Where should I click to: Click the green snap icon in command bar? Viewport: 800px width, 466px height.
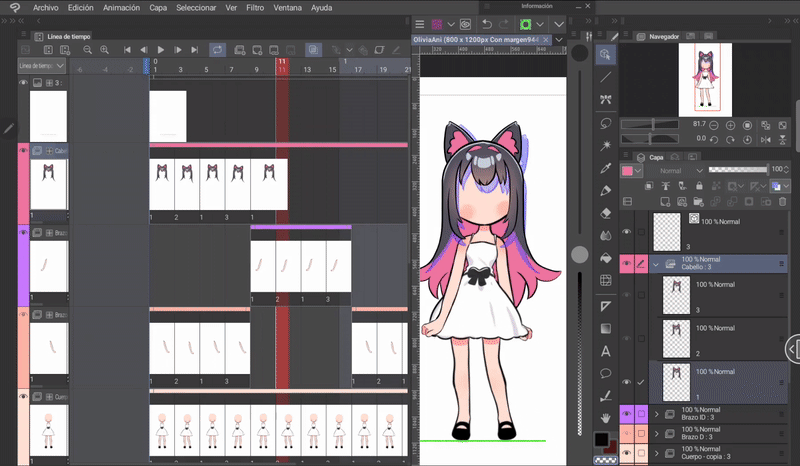tap(525, 24)
